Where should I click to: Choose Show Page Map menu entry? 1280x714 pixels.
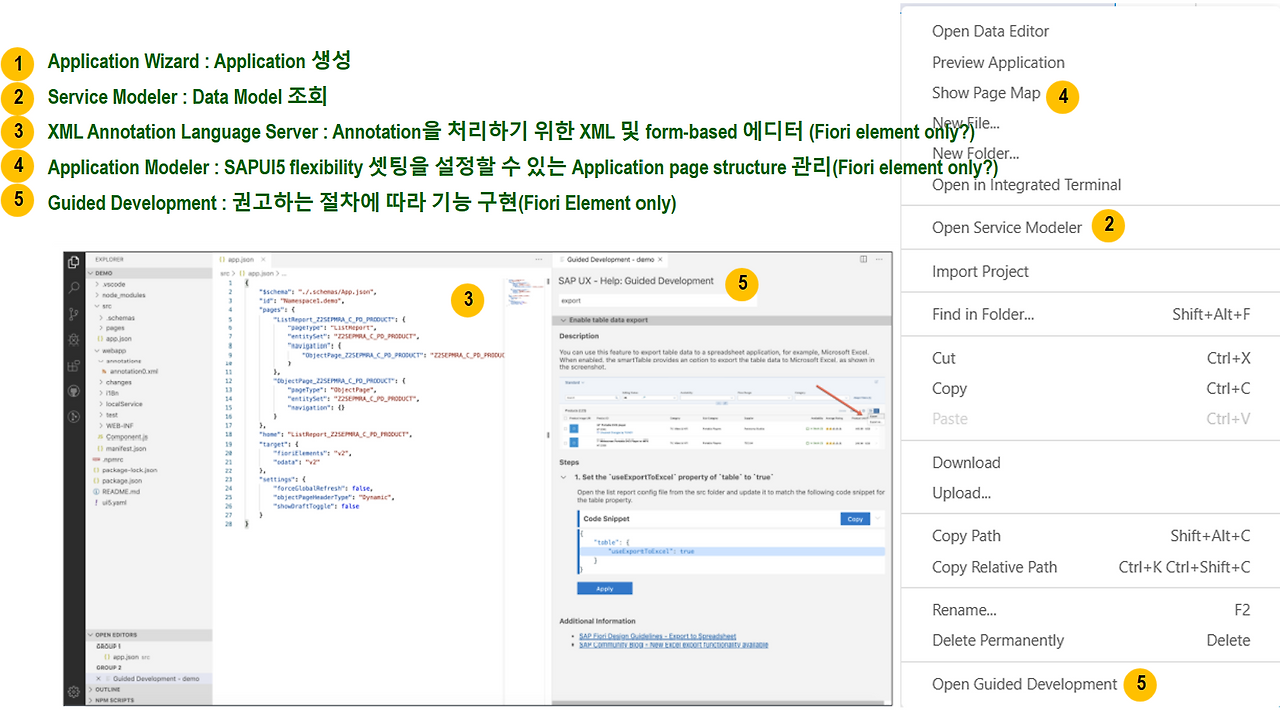(x=986, y=93)
